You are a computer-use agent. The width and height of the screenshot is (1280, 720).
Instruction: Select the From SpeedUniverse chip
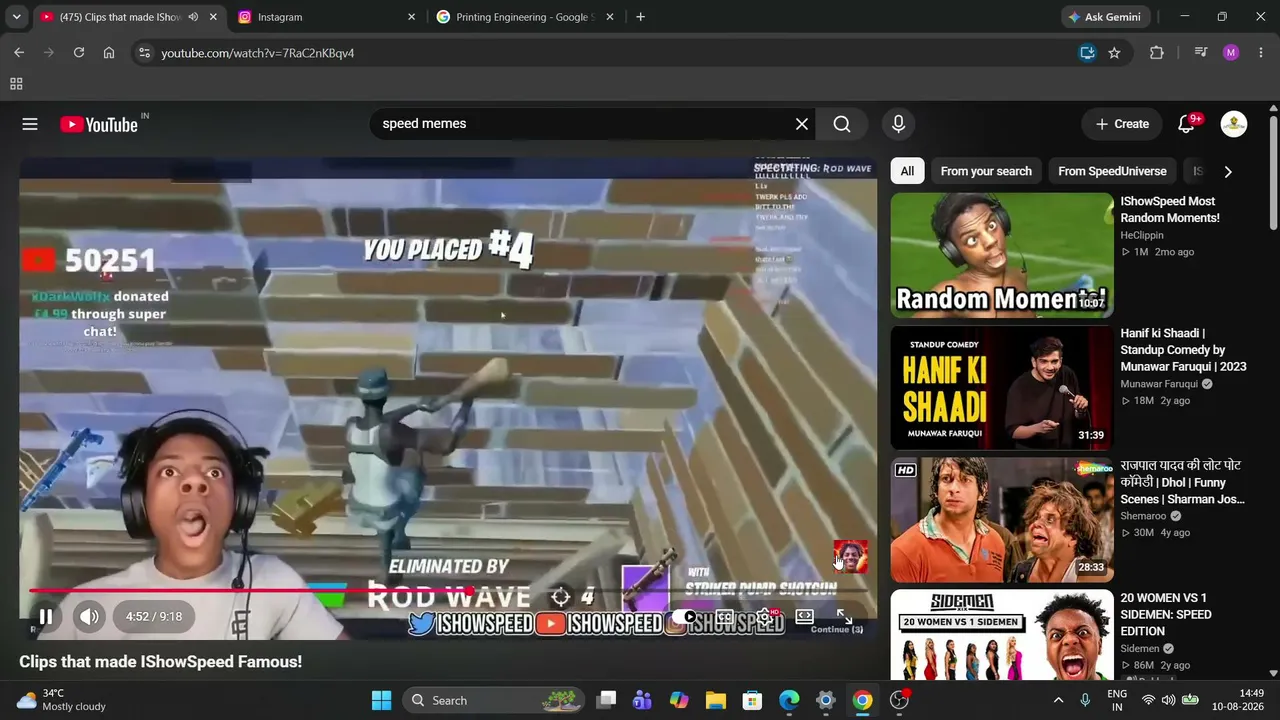tap(1112, 171)
